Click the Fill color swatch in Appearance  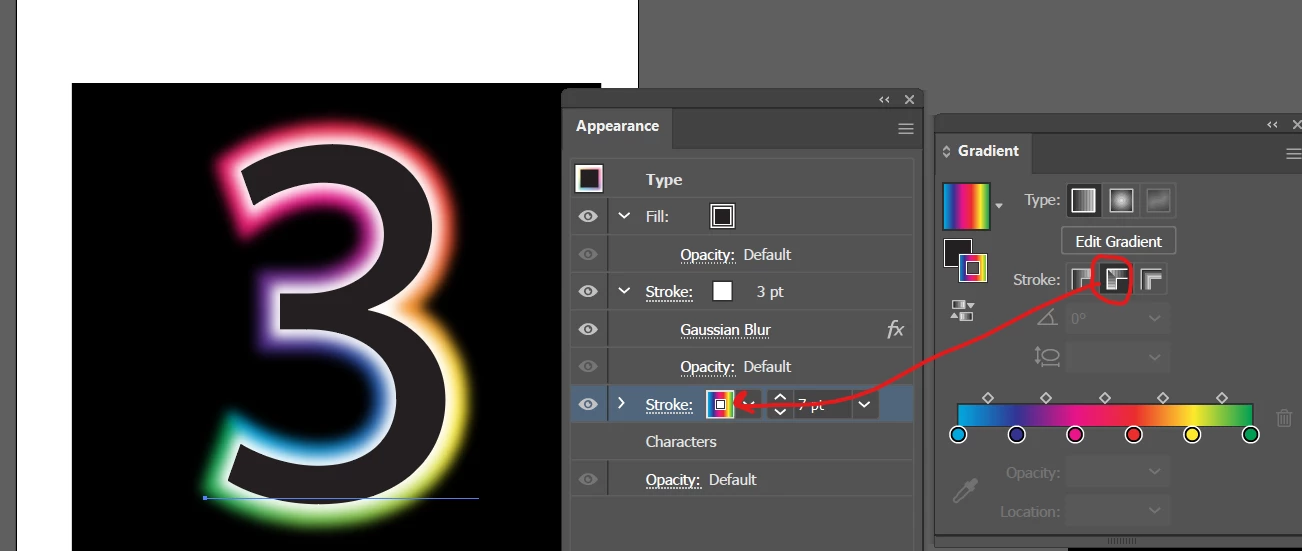[x=722, y=216]
